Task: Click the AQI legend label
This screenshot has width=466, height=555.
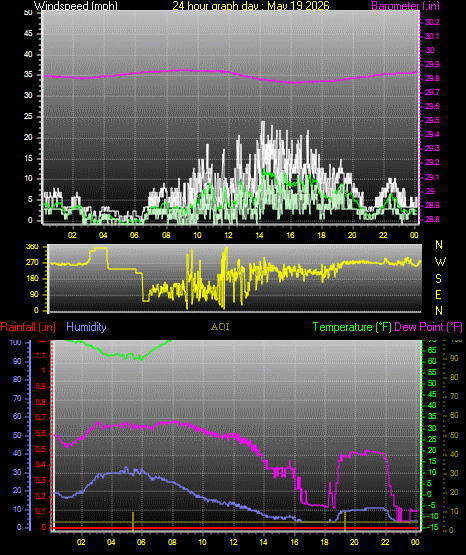Action: point(220,327)
